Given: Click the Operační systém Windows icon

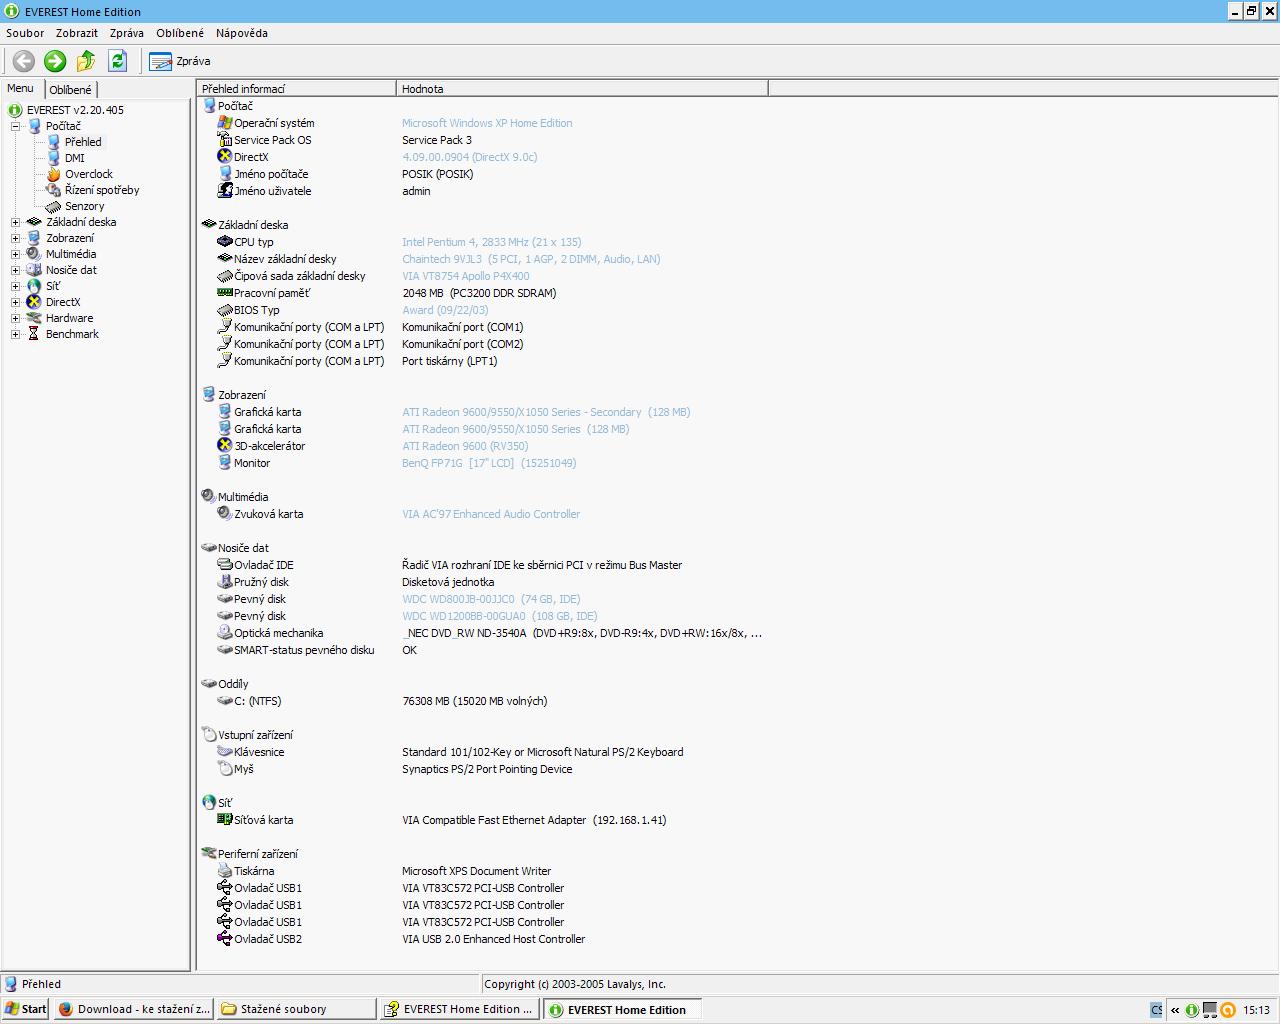Looking at the screenshot, I should click(x=225, y=123).
